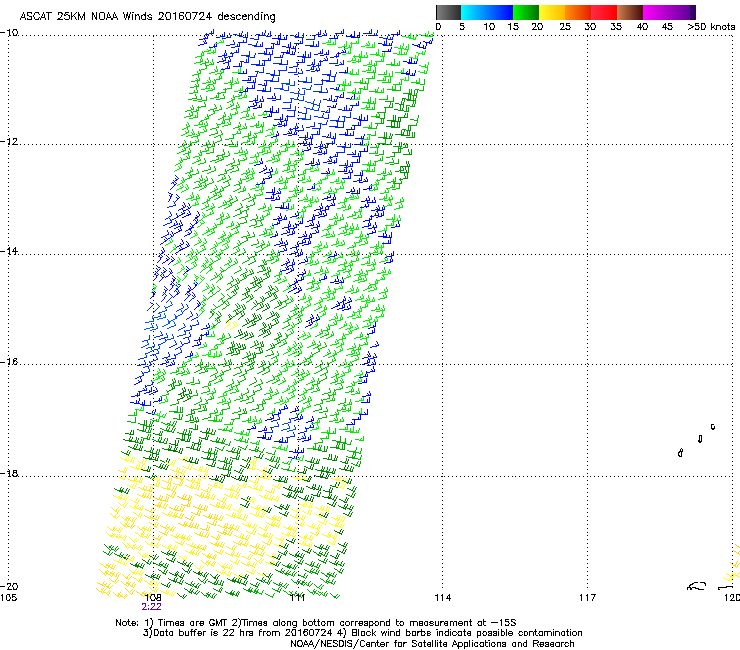Click the '25' legend tick label

[565, 27]
